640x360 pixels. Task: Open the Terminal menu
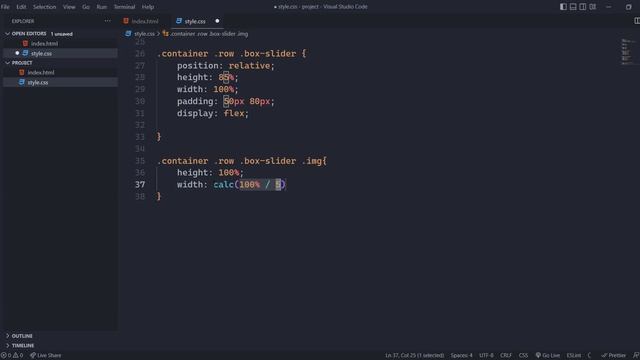coord(124,7)
